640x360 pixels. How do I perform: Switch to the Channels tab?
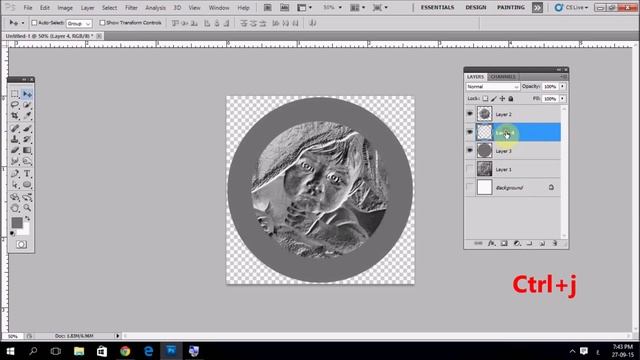tap(502, 77)
